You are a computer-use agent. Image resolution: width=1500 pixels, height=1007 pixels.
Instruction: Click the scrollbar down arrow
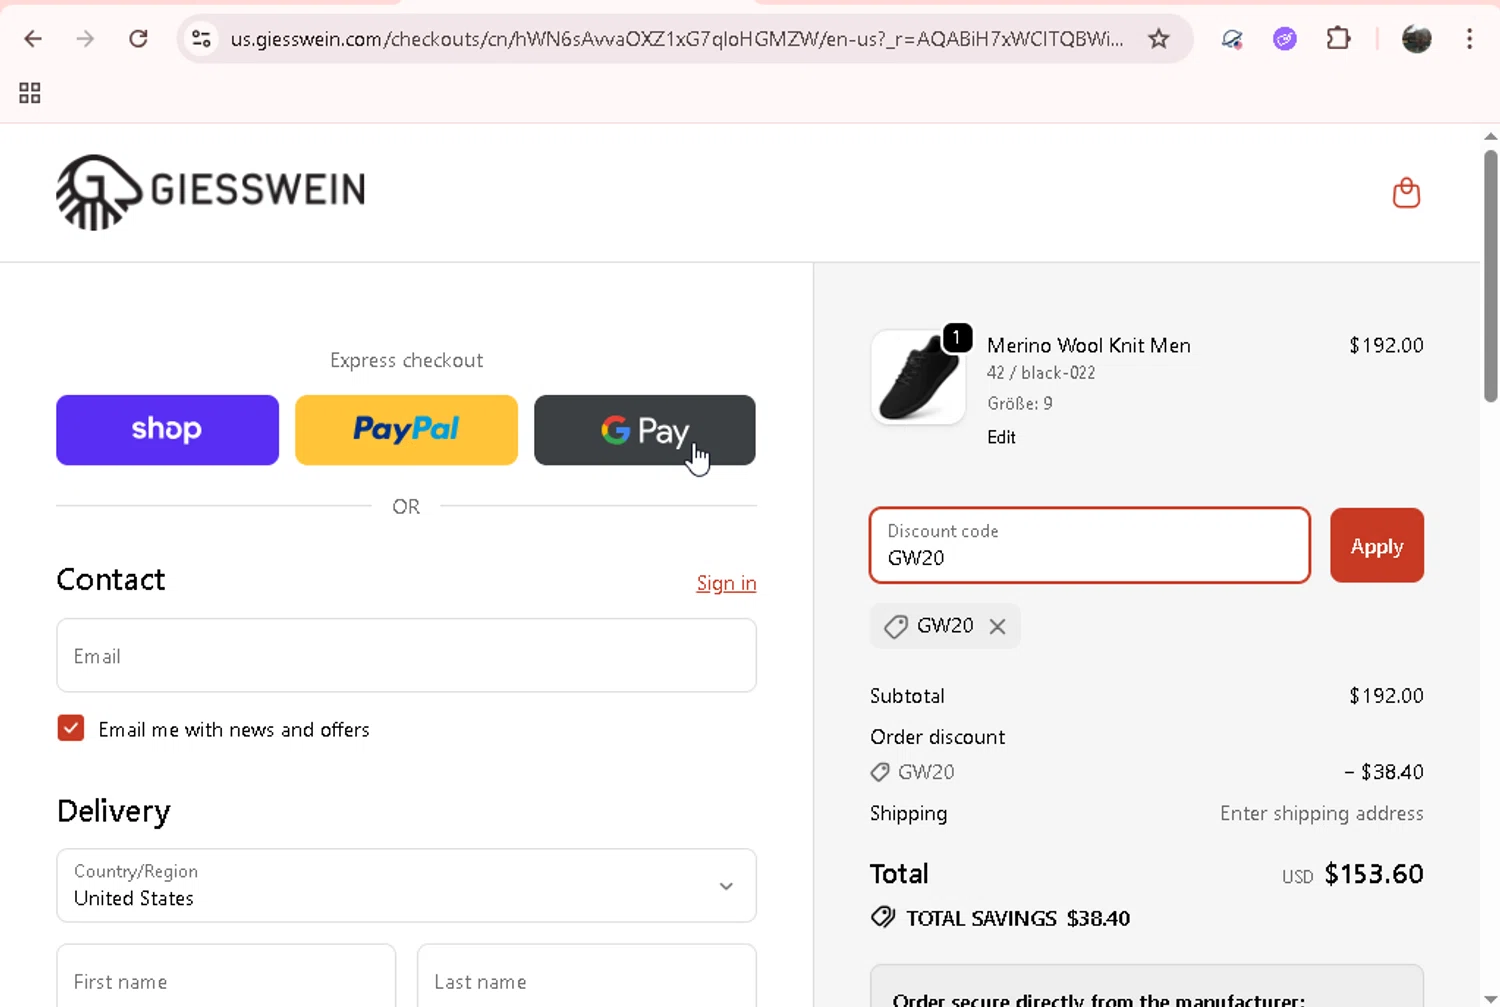pos(1490,999)
